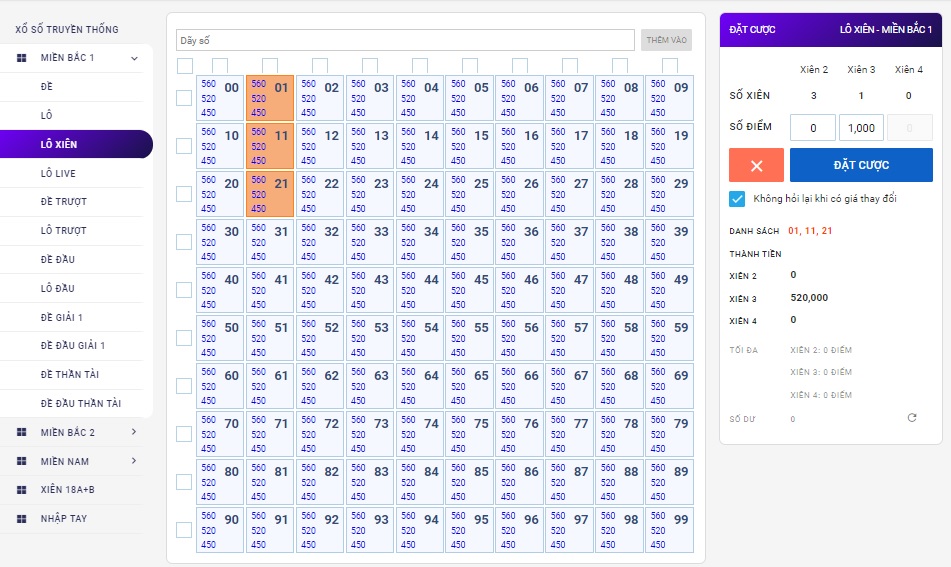This screenshot has height=567, width=951.
Task: Select number 77 in the grid
Action: tap(570, 434)
